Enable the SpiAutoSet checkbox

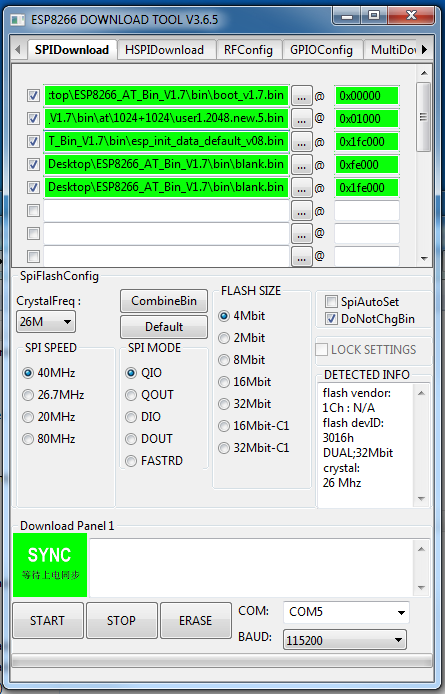pos(331,302)
